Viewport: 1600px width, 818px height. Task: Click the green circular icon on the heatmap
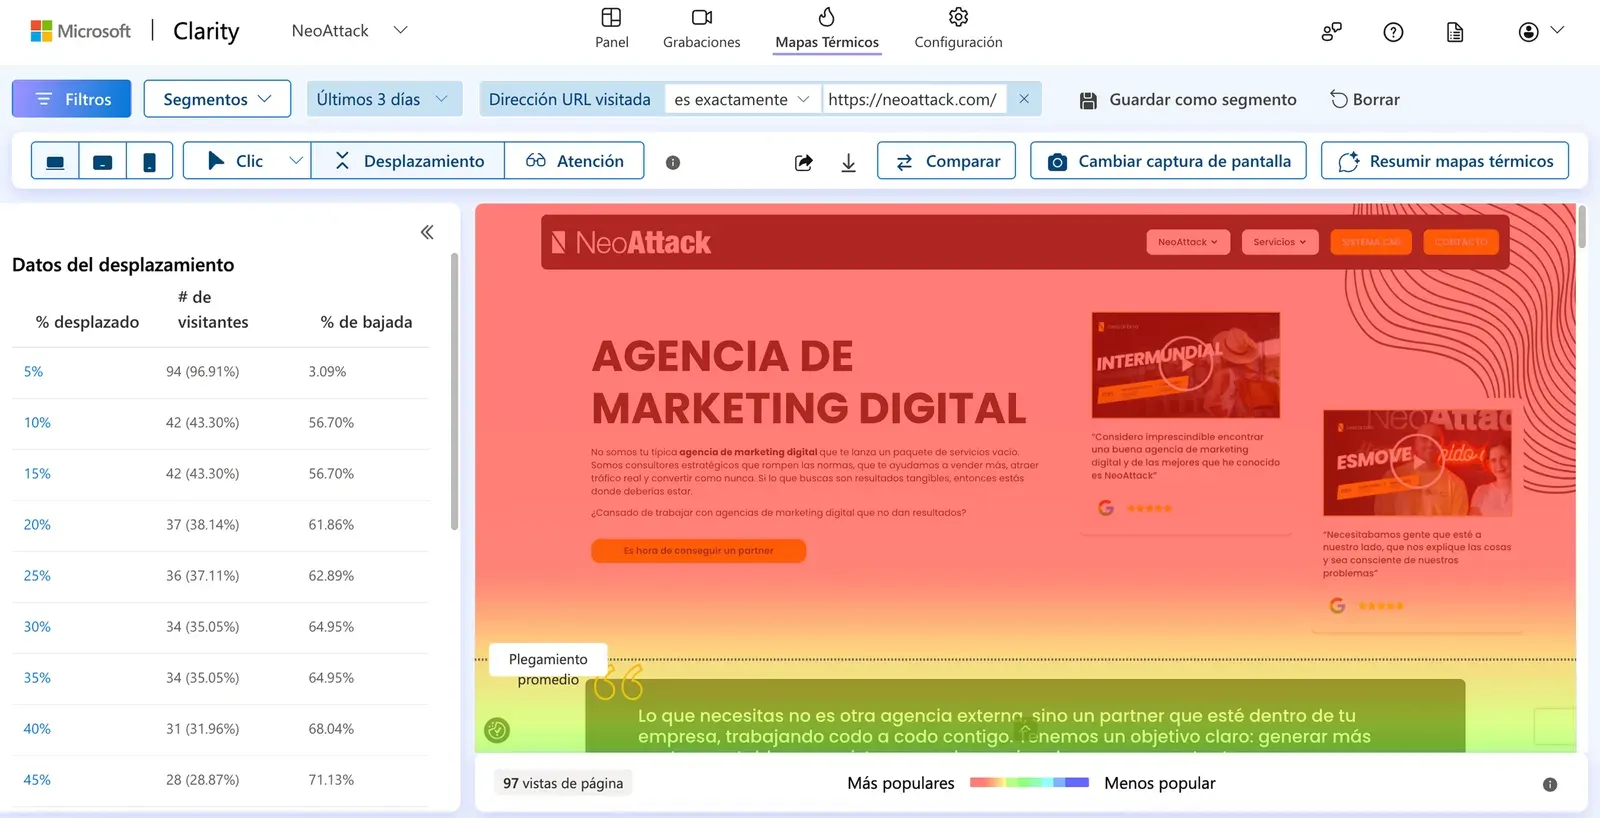click(x=497, y=730)
